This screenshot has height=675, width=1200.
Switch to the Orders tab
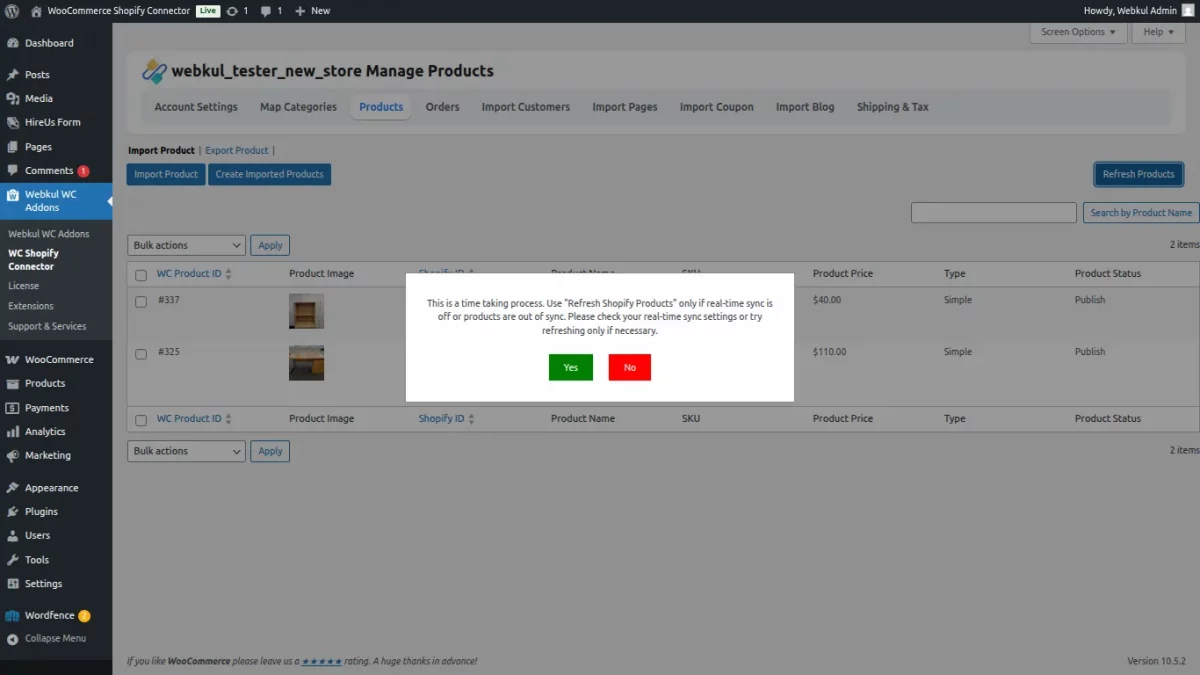pyautogui.click(x=442, y=107)
